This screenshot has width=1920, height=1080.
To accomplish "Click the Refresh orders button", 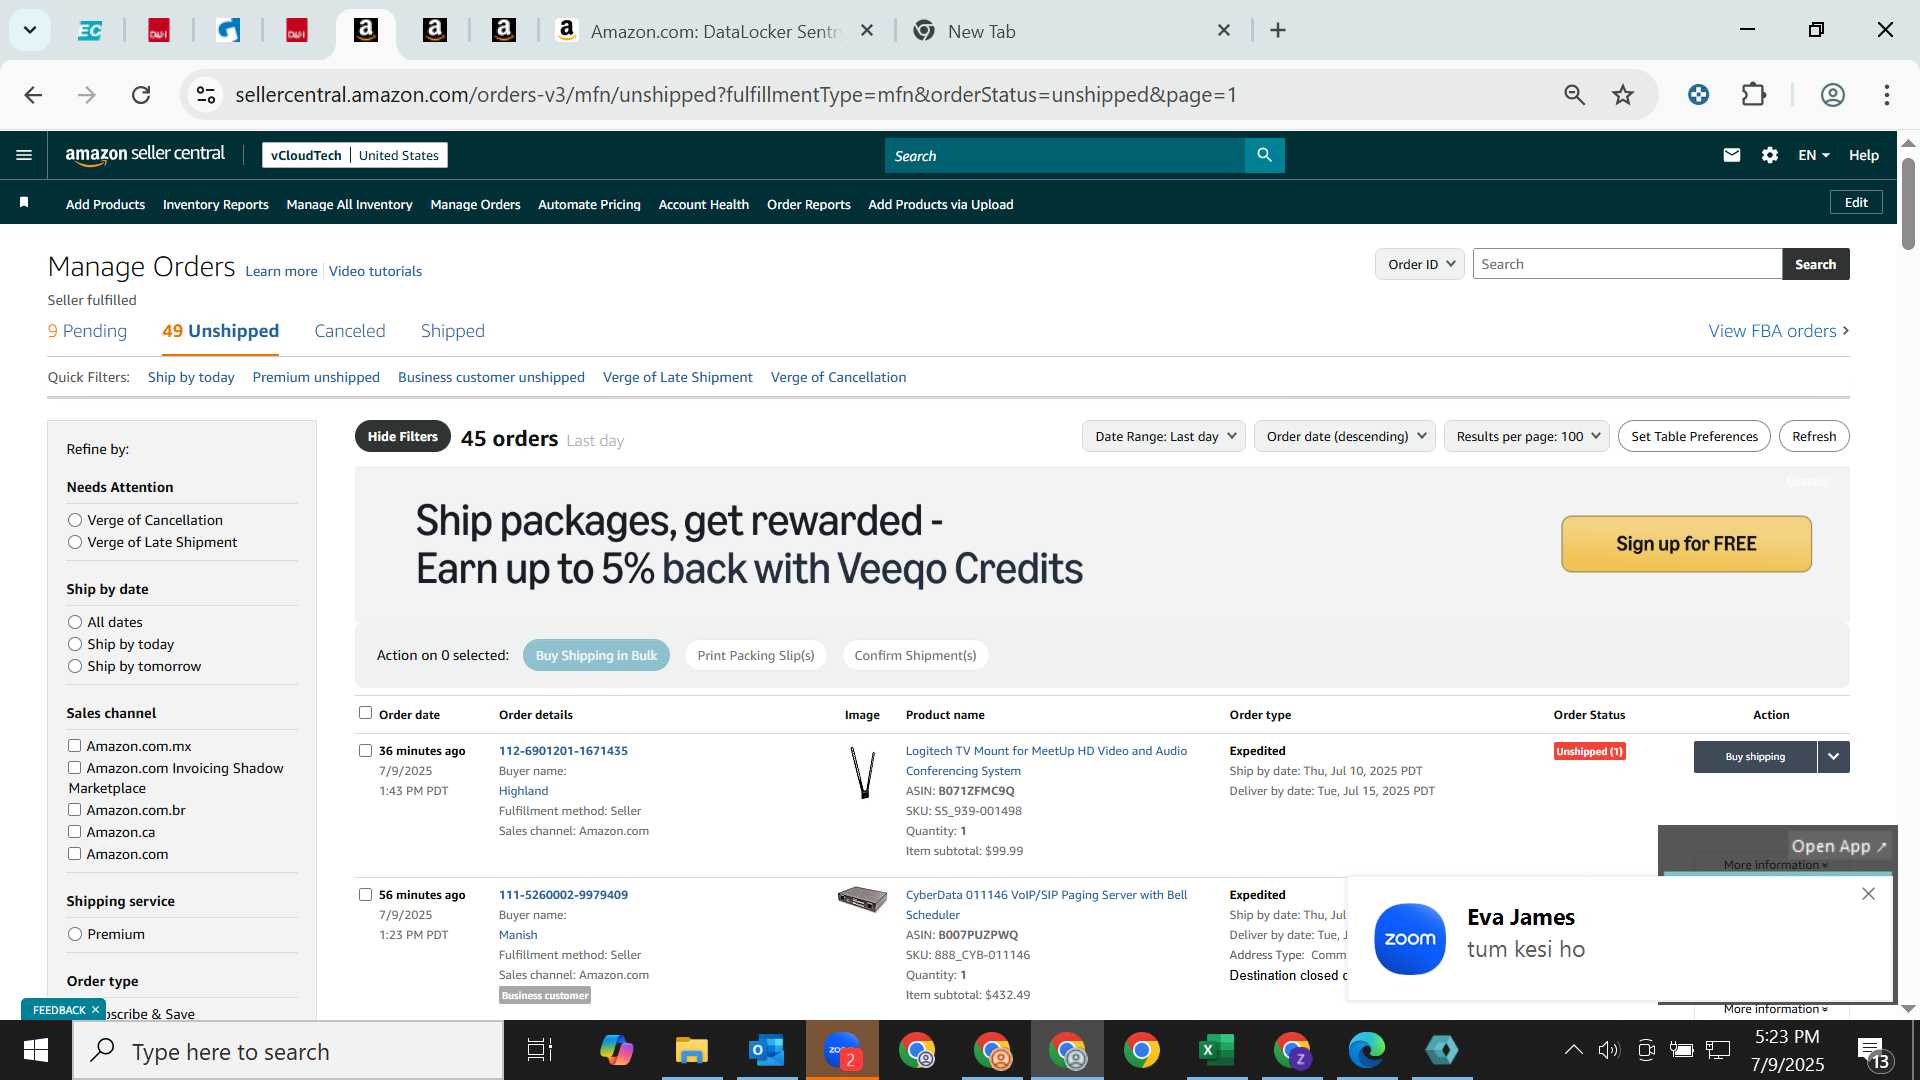I will click(x=1814, y=436).
